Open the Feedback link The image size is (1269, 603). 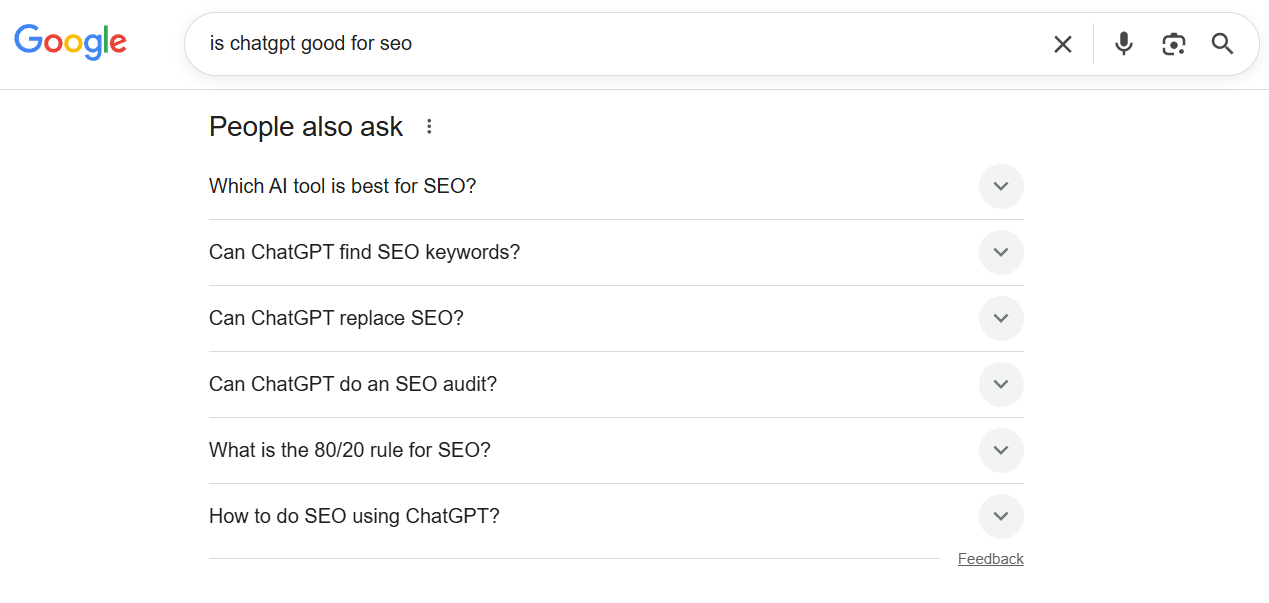[990, 558]
